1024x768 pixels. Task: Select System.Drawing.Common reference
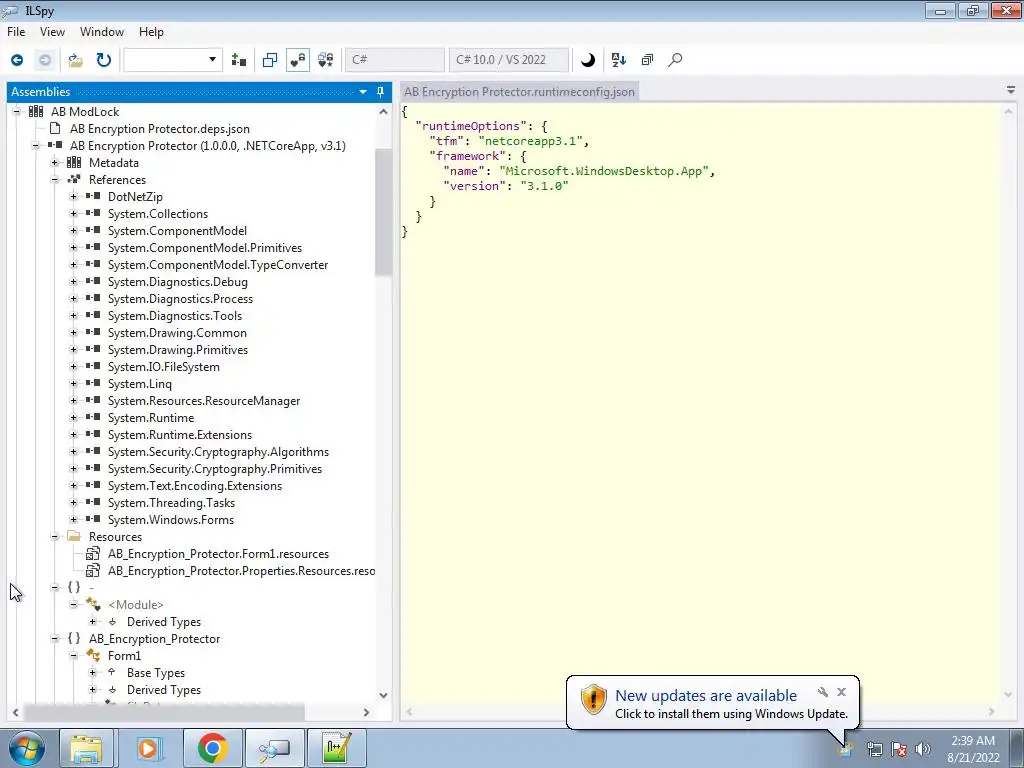click(x=177, y=333)
